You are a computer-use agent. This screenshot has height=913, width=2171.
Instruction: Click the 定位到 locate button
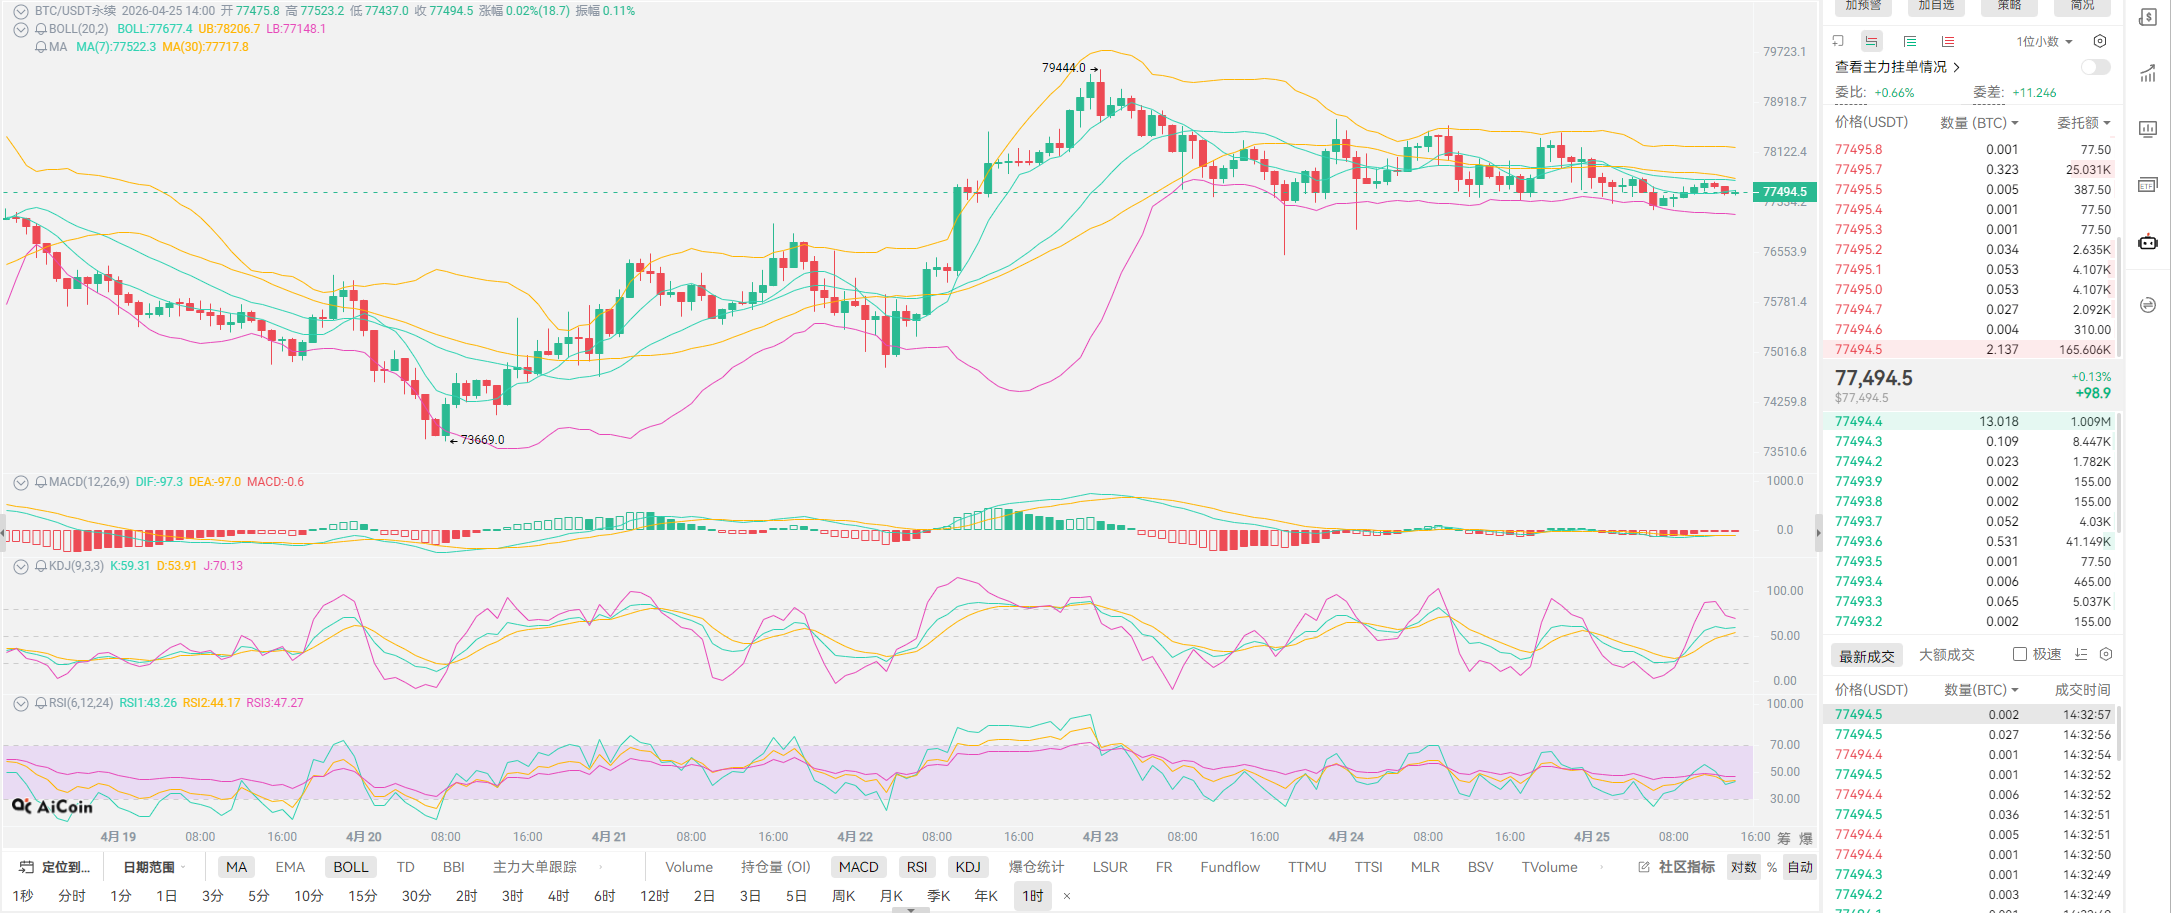coord(55,867)
